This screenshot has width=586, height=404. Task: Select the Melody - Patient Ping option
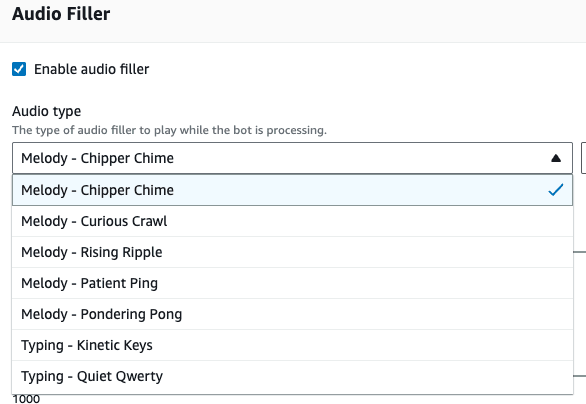[x=292, y=283]
